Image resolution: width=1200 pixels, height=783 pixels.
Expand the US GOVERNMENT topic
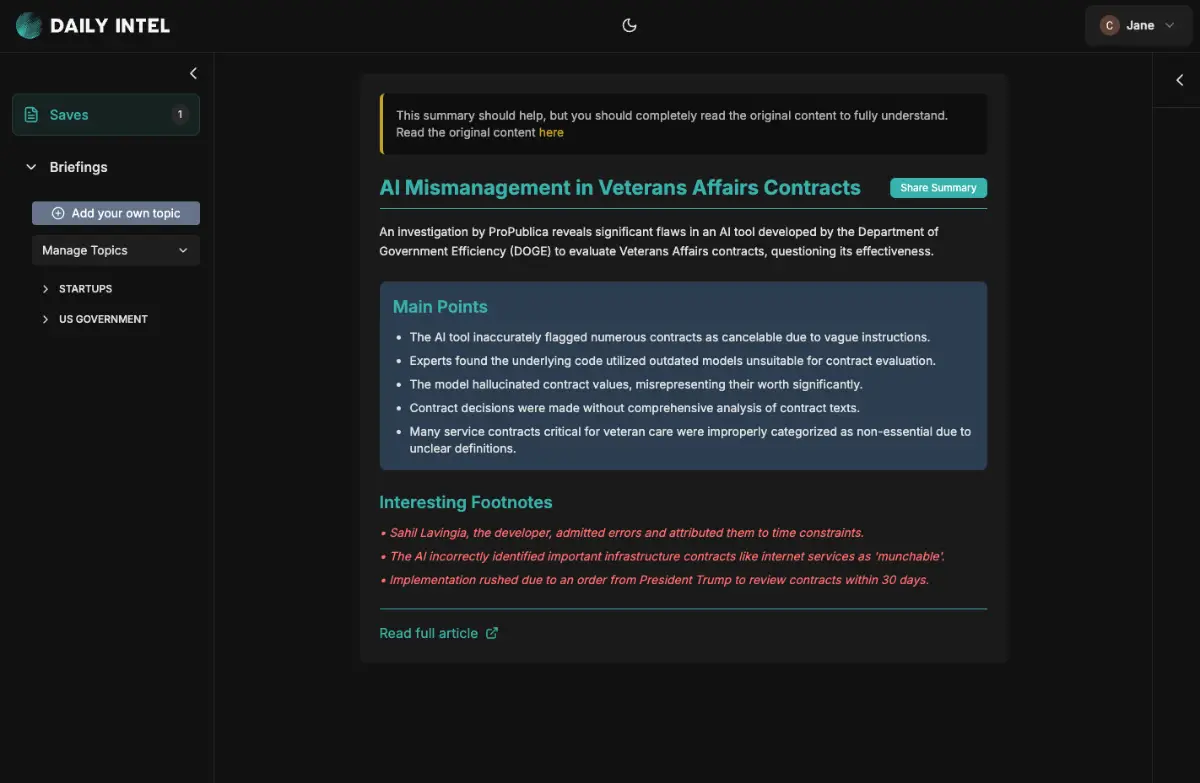pyautogui.click(x=46, y=319)
